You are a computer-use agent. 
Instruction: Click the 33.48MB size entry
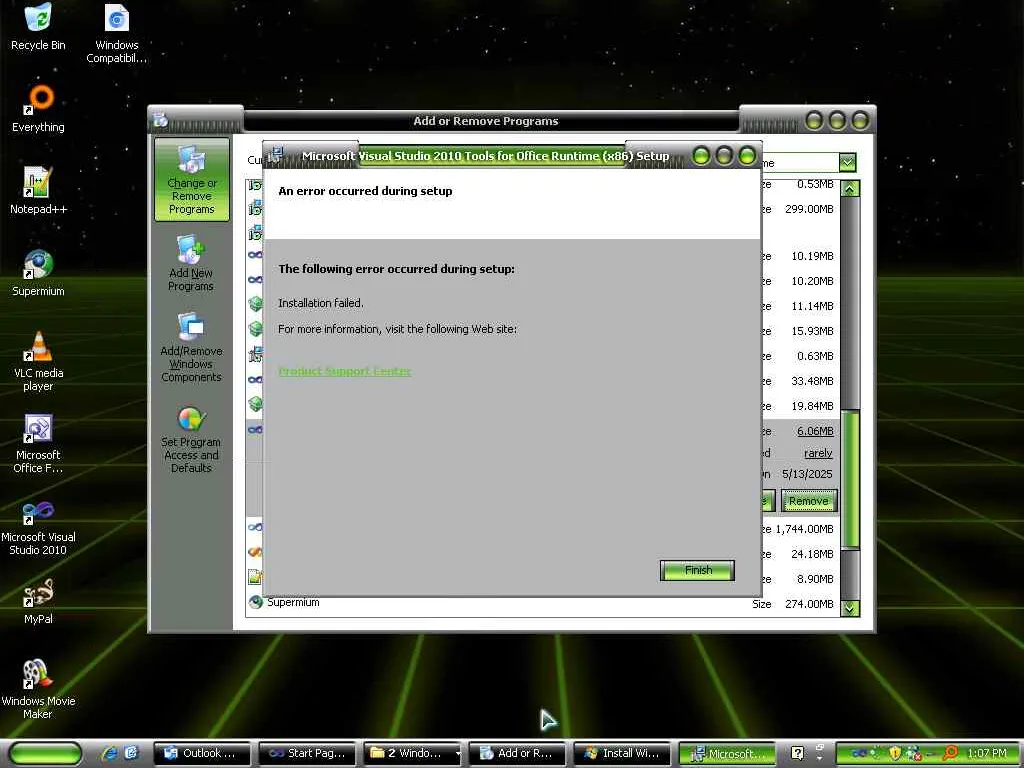point(812,381)
